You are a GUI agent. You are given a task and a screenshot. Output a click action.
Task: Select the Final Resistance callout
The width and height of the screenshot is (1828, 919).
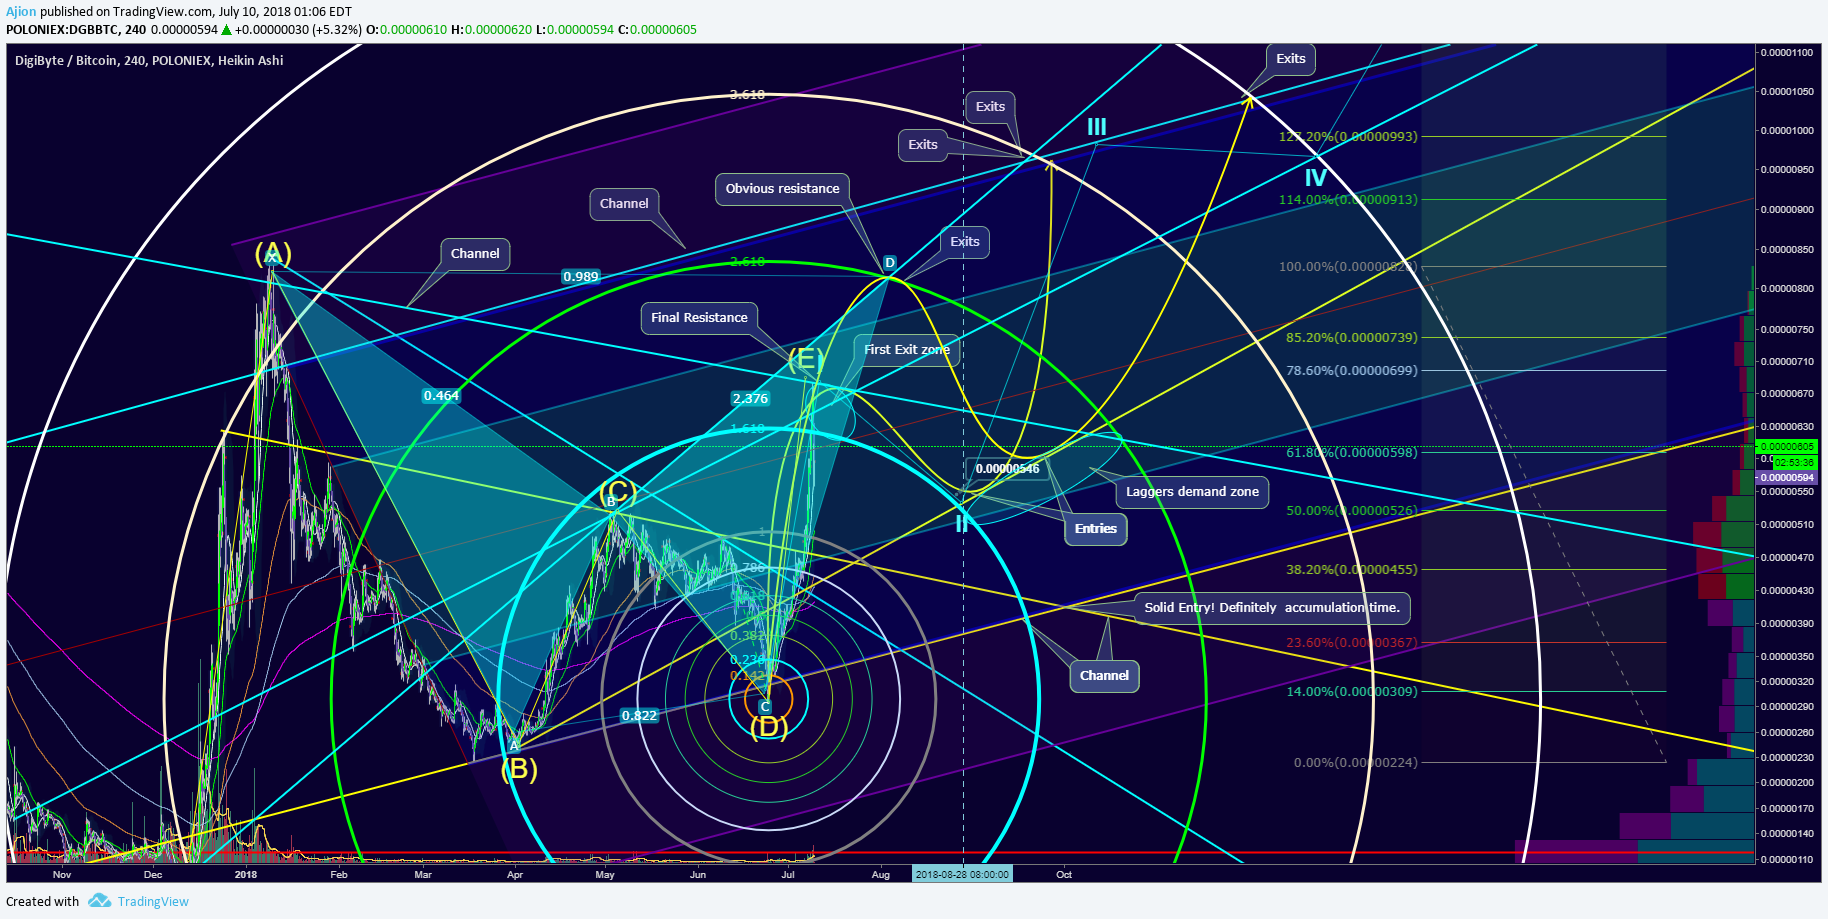point(699,318)
